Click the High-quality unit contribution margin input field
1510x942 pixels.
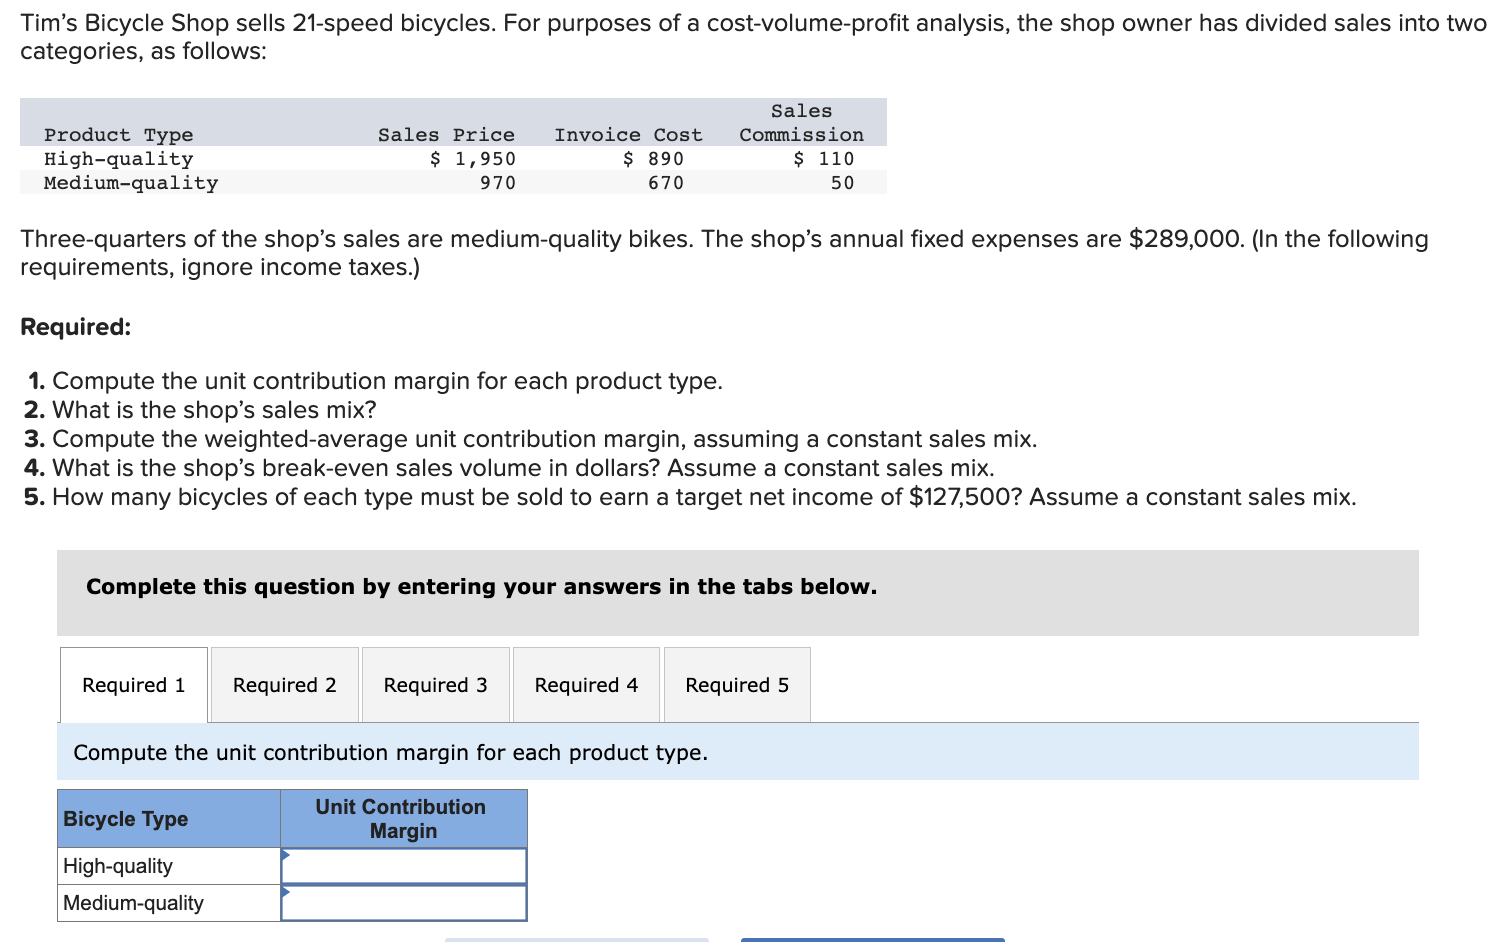404,865
